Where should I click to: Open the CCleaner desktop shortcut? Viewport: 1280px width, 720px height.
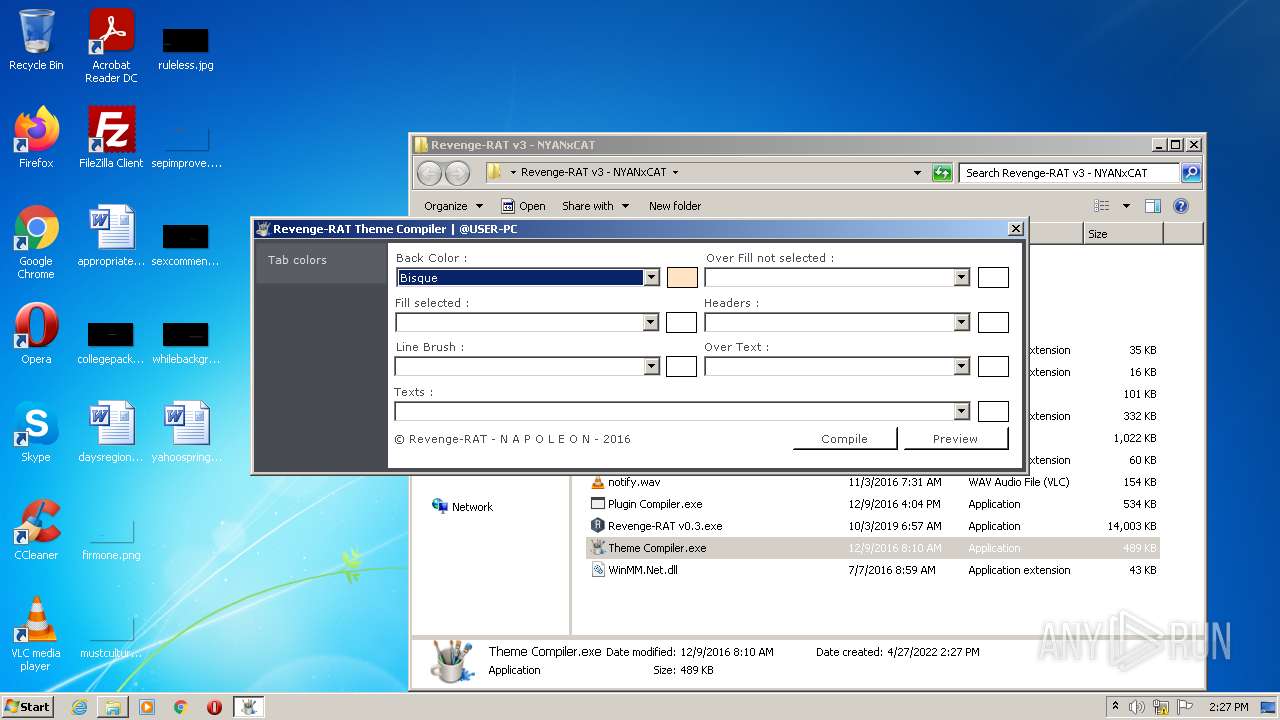point(36,530)
